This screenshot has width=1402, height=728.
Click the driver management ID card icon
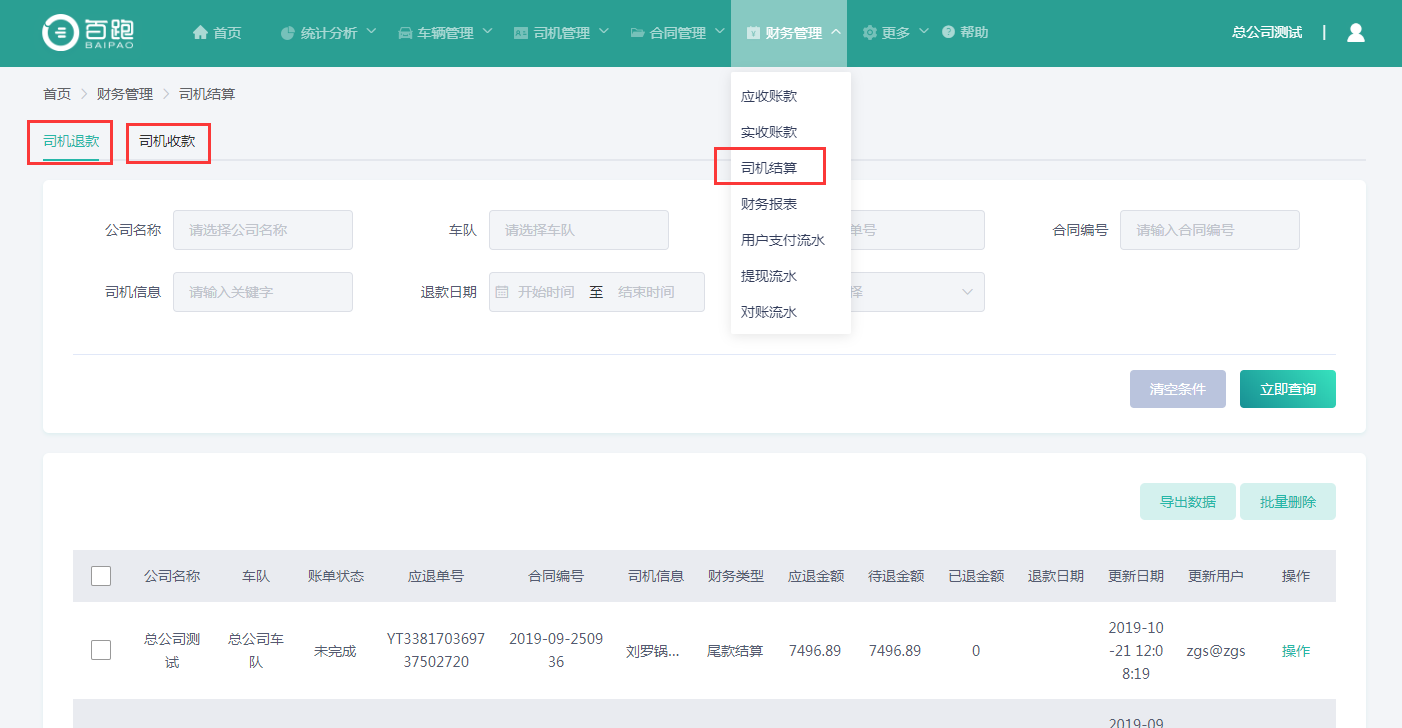point(521,33)
